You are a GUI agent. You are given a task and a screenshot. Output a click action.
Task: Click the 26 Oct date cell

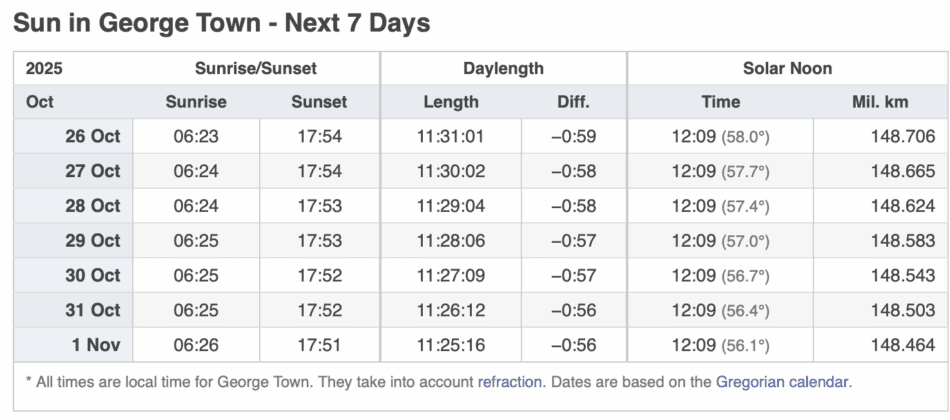(91, 136)
